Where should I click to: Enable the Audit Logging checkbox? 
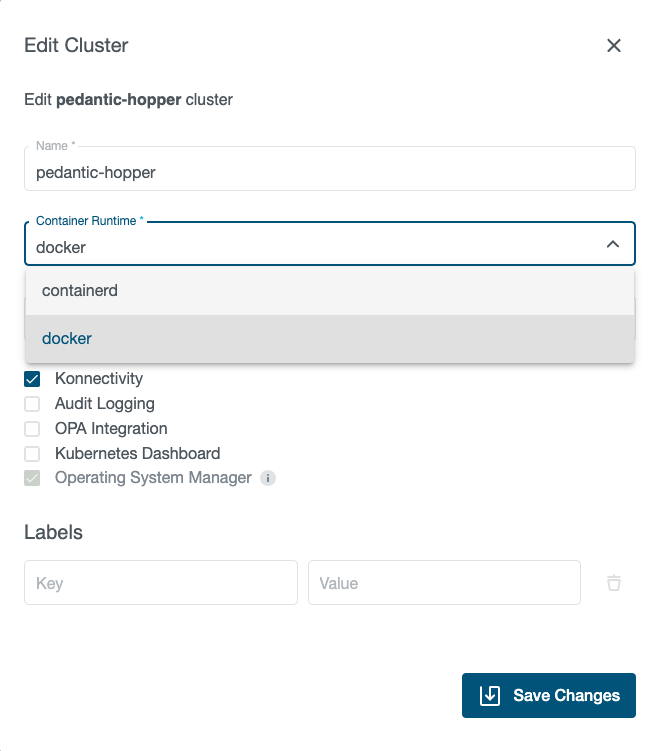coord(32,404)
